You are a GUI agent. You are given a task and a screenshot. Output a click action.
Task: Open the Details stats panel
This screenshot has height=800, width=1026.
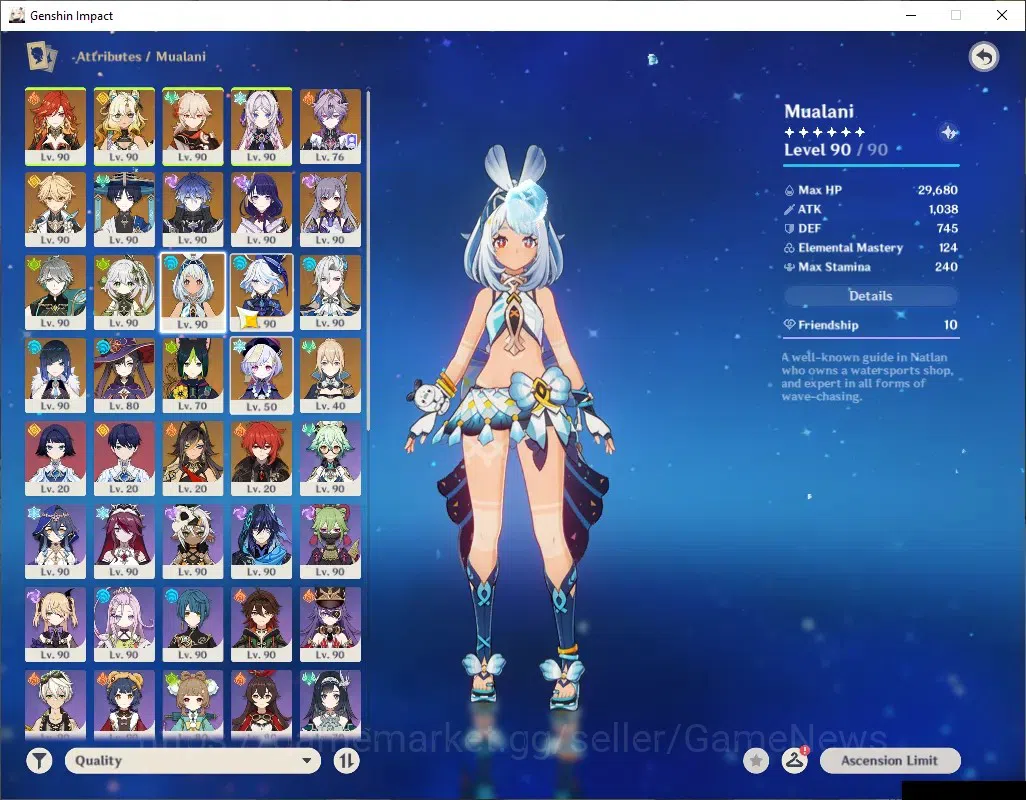[x=871, y=296]
